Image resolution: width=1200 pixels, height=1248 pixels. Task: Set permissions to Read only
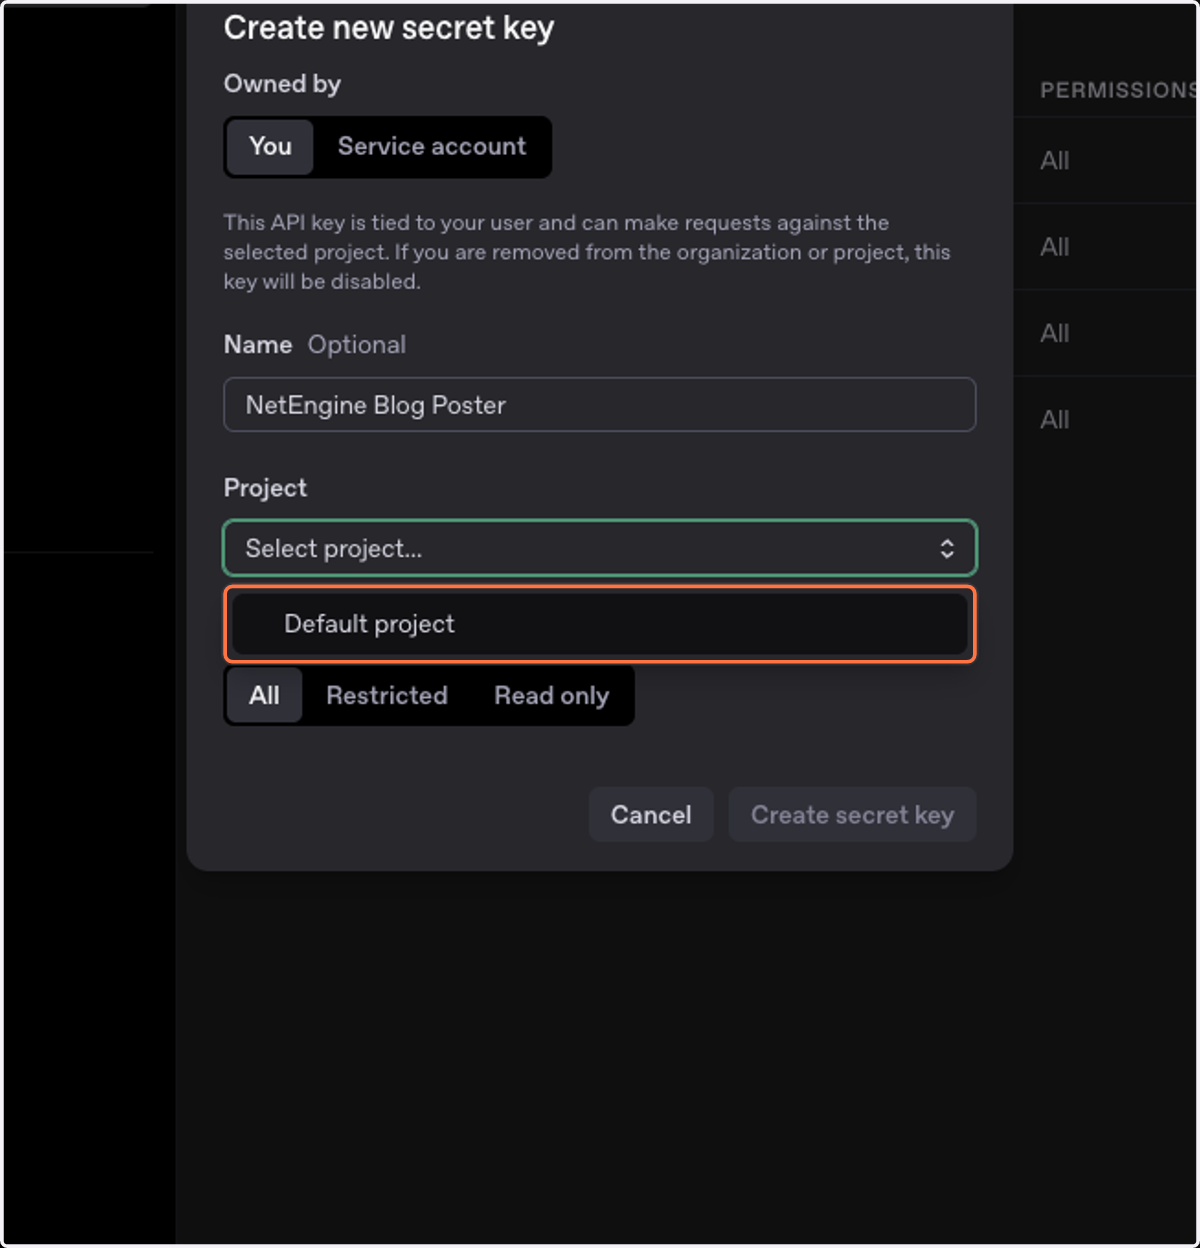(551, 695)
